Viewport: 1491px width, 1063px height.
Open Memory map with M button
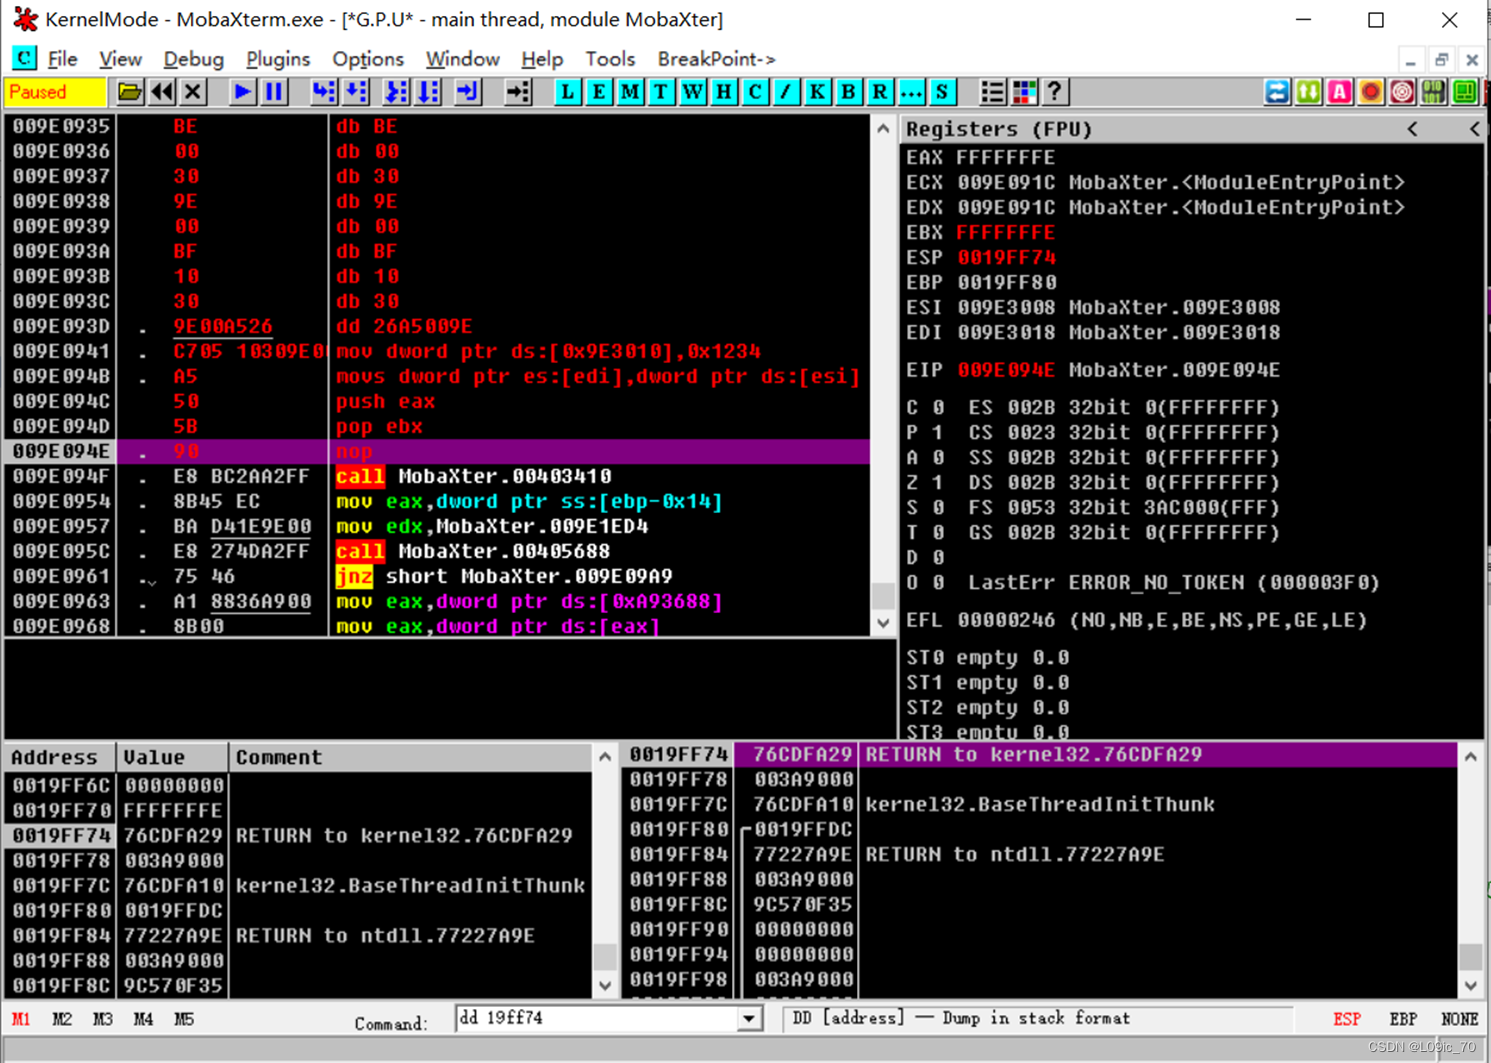click(630, 92)
